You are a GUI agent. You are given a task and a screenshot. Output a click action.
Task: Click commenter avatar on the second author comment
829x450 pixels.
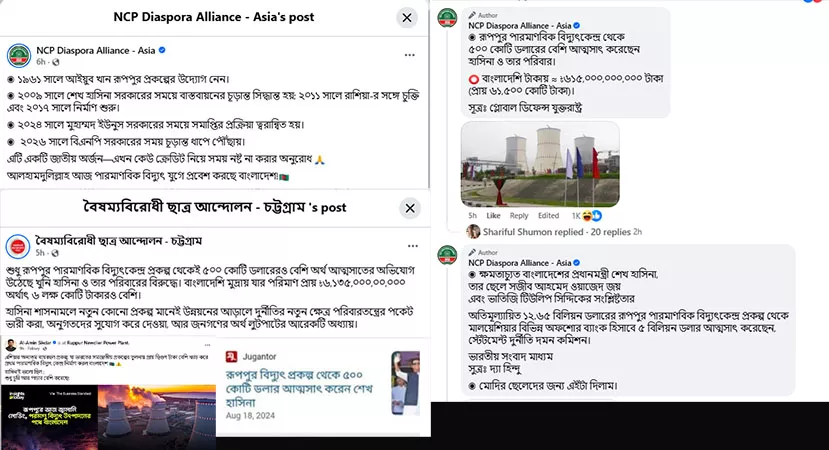click(447, 255)
